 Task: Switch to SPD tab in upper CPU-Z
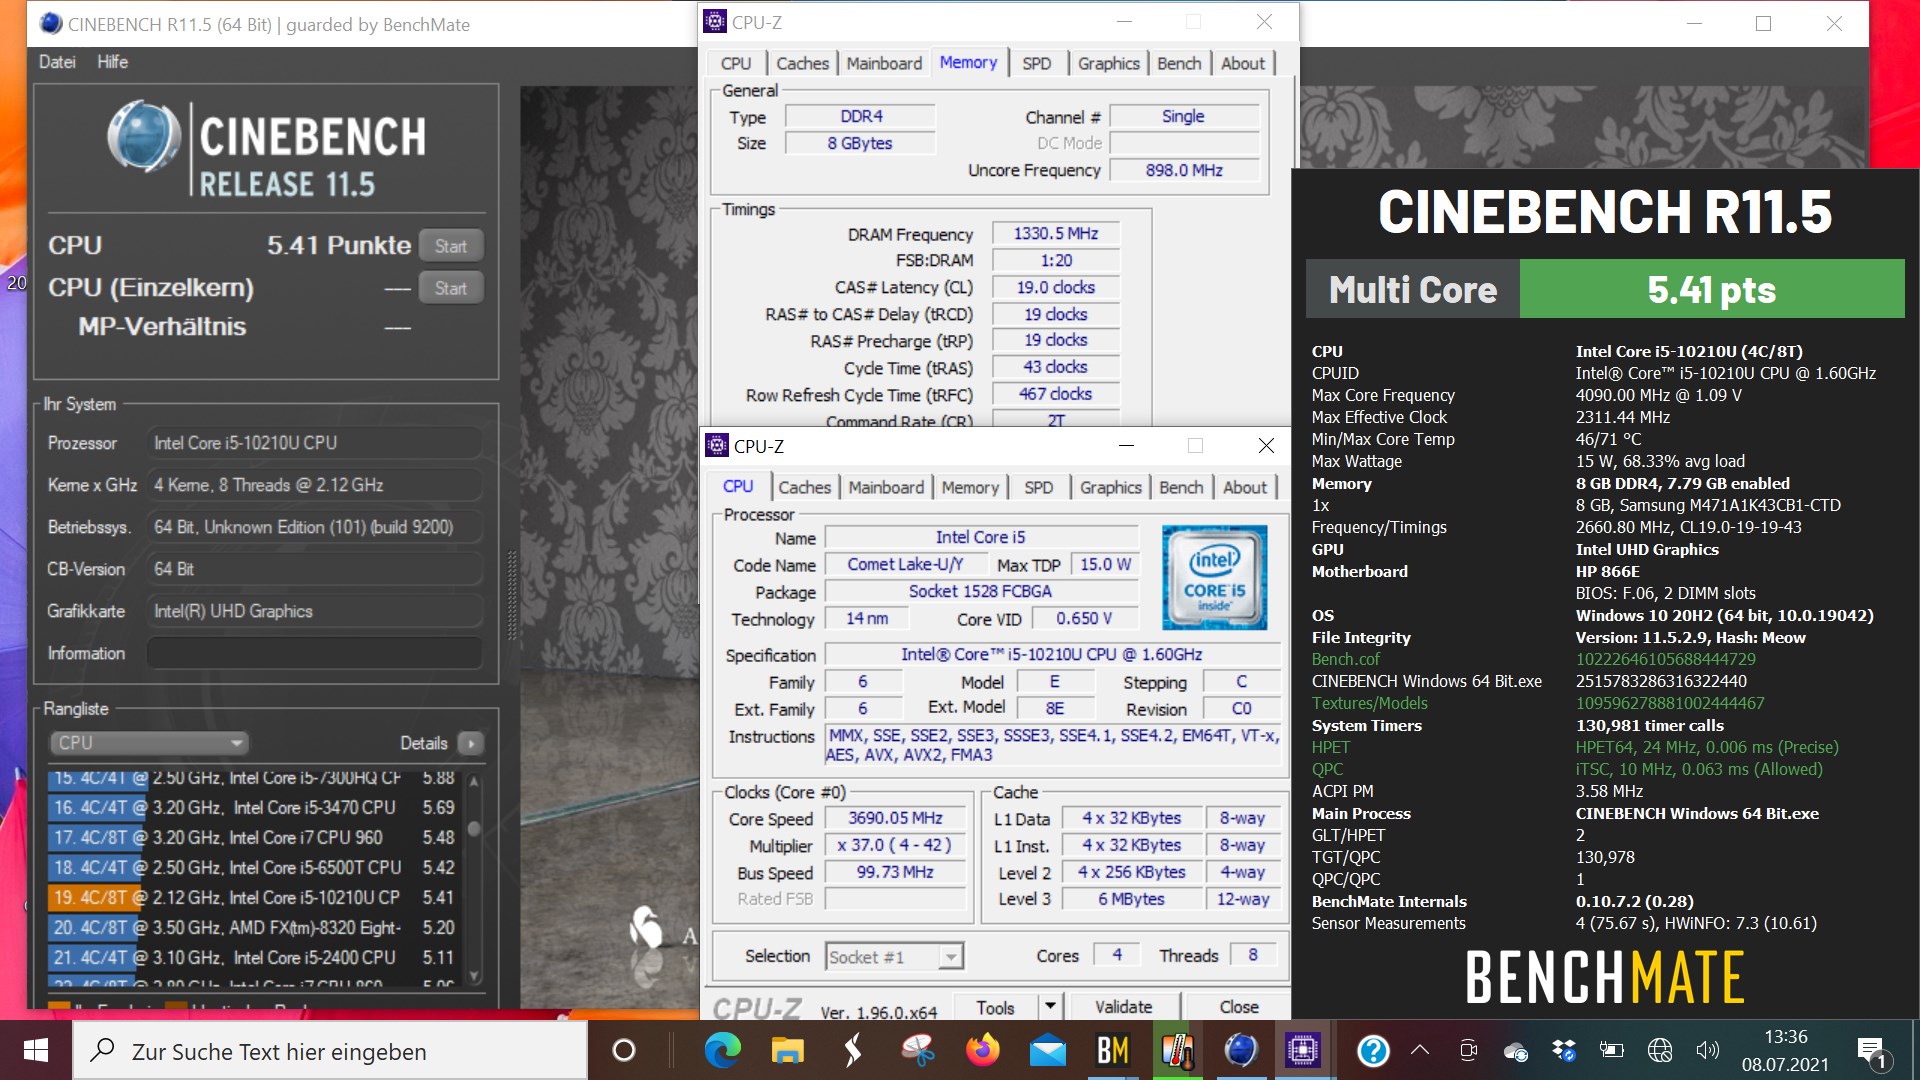pos(1036,63)
